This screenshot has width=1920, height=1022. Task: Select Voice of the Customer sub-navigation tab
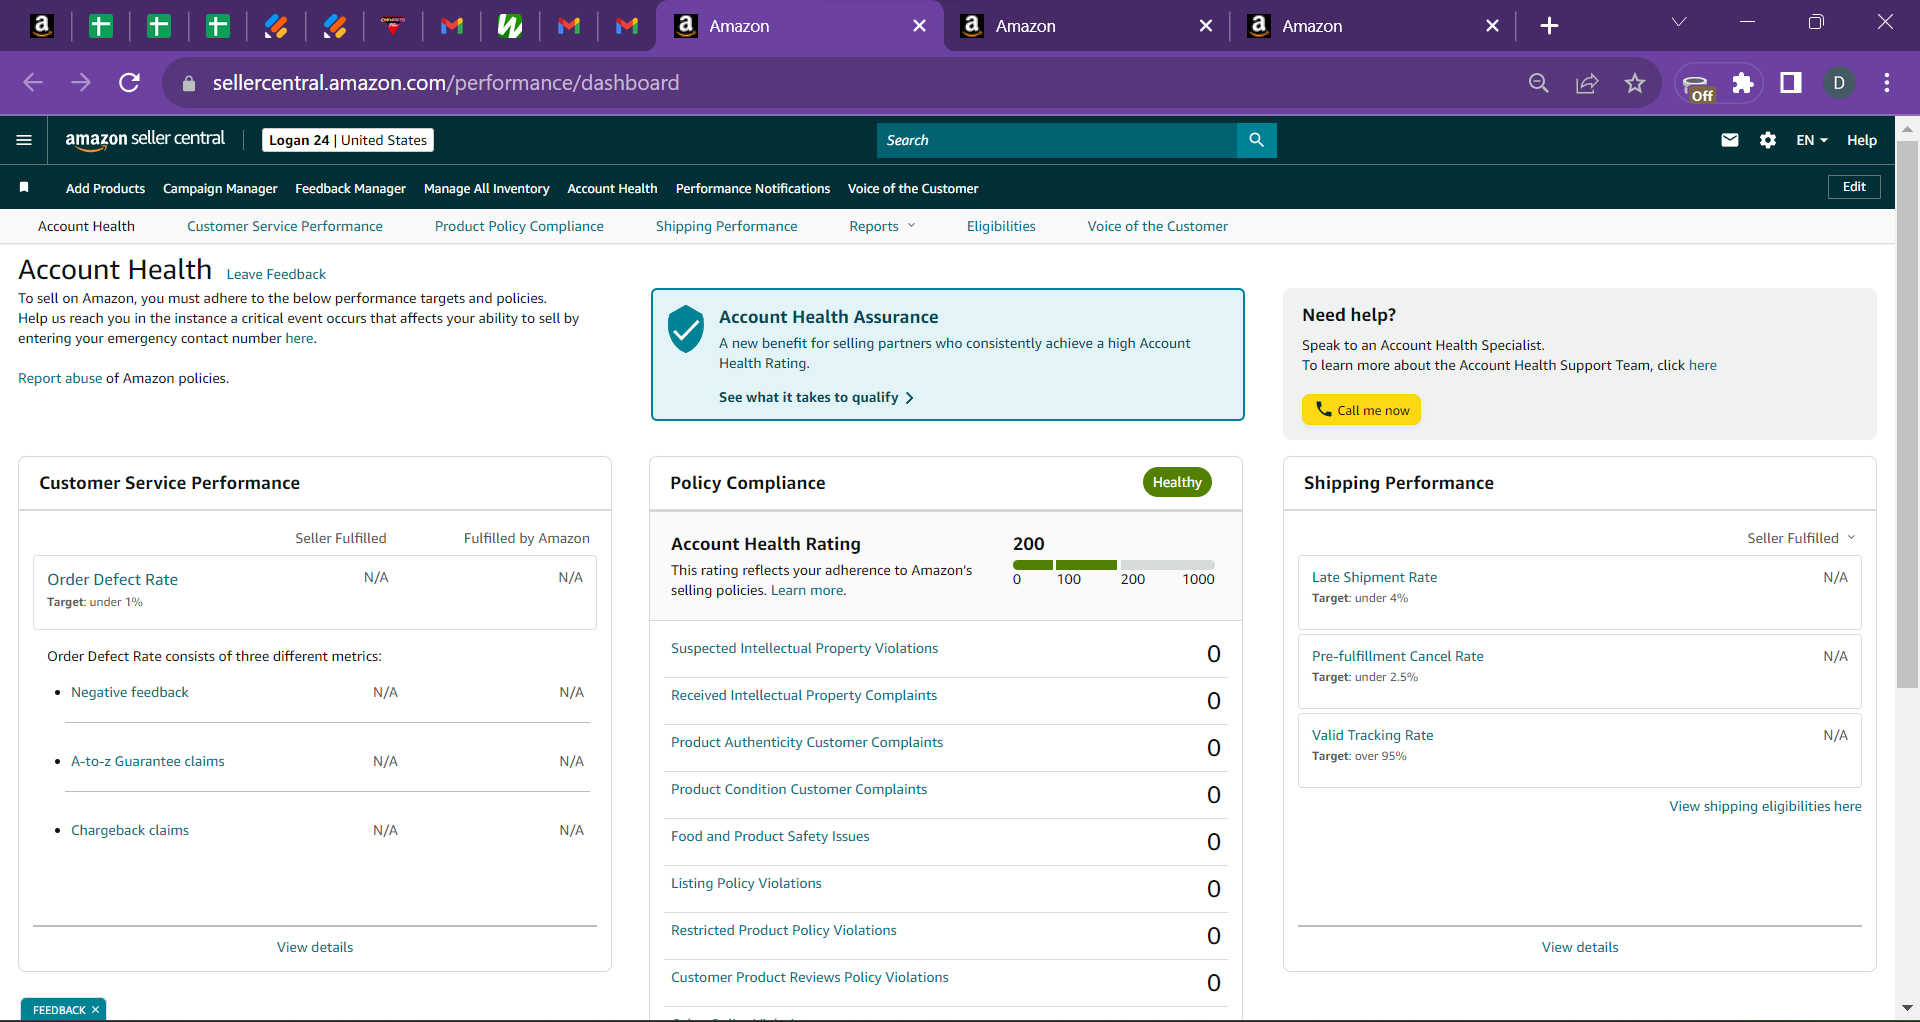(x=1158, y=226)
